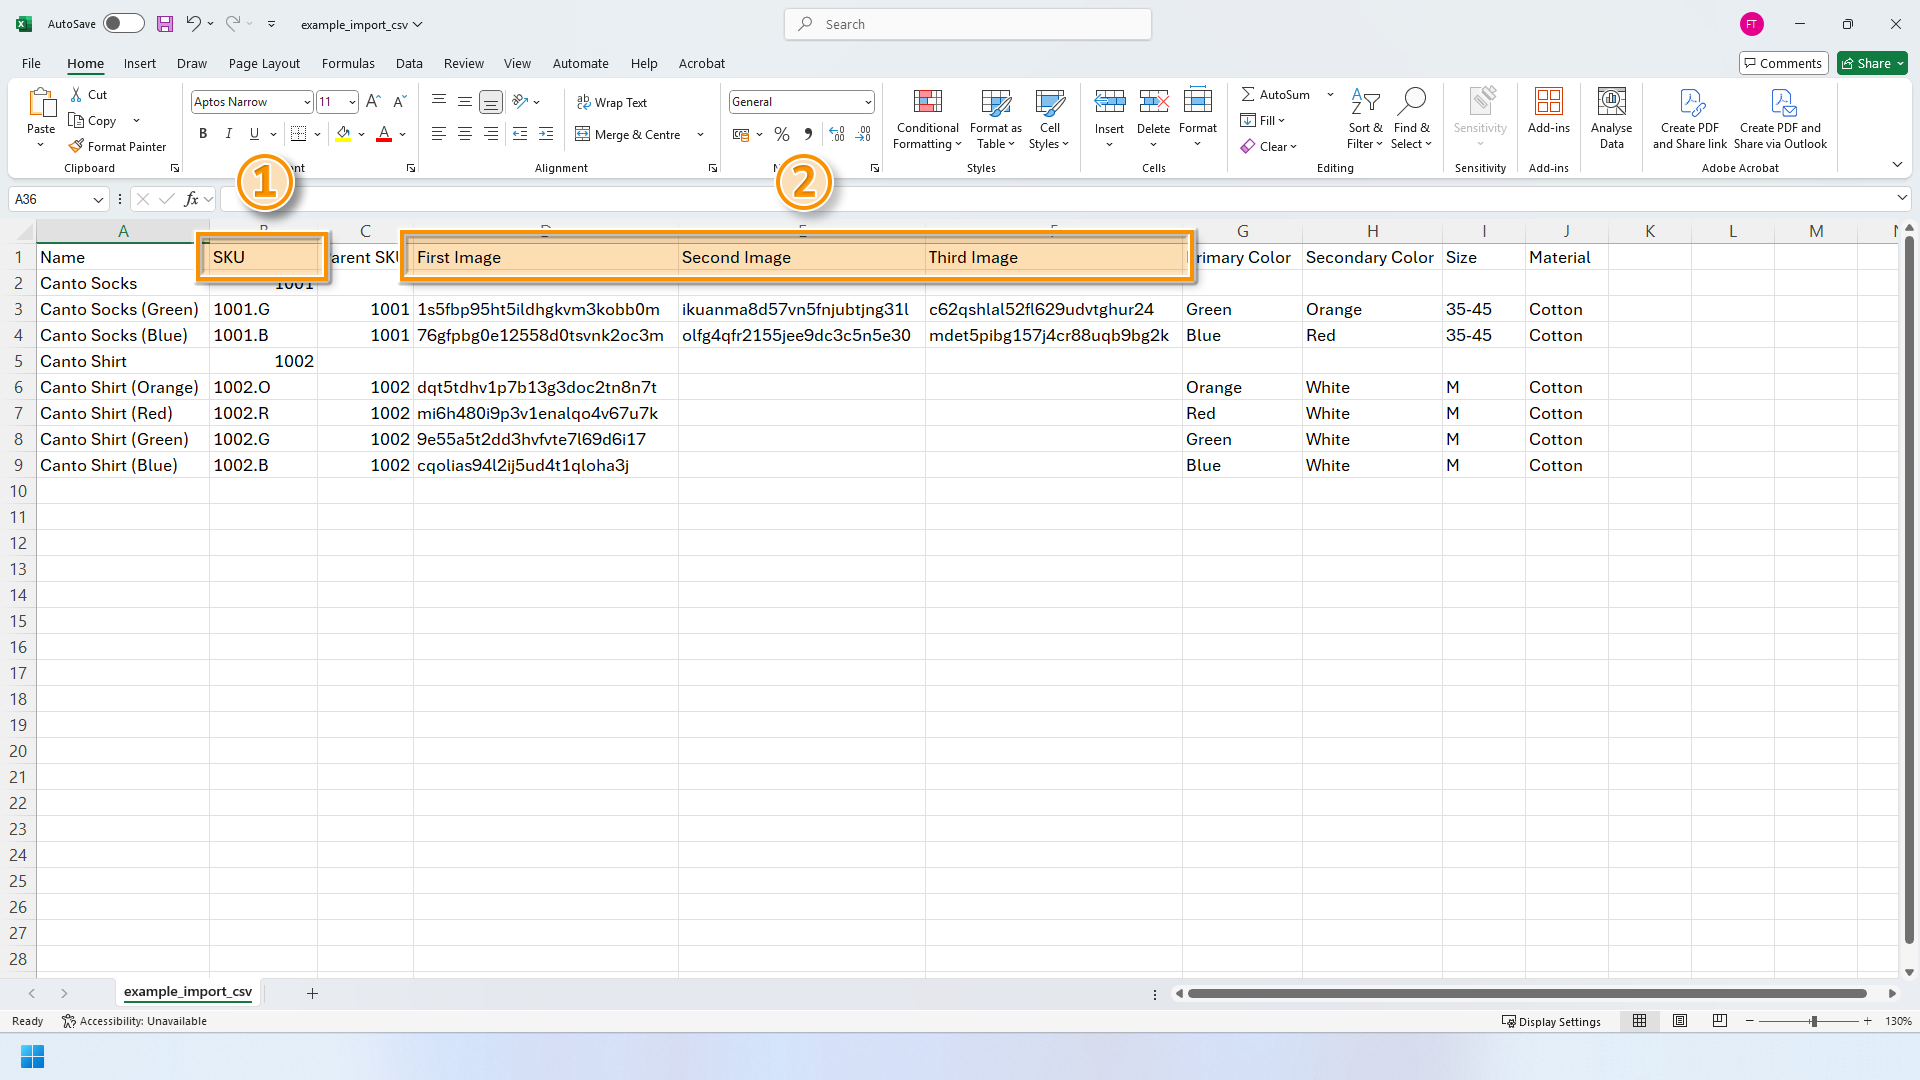Click the zoom slider handle
Viewport: 1920px width, 1080px height.
tap(1813, 1021)
